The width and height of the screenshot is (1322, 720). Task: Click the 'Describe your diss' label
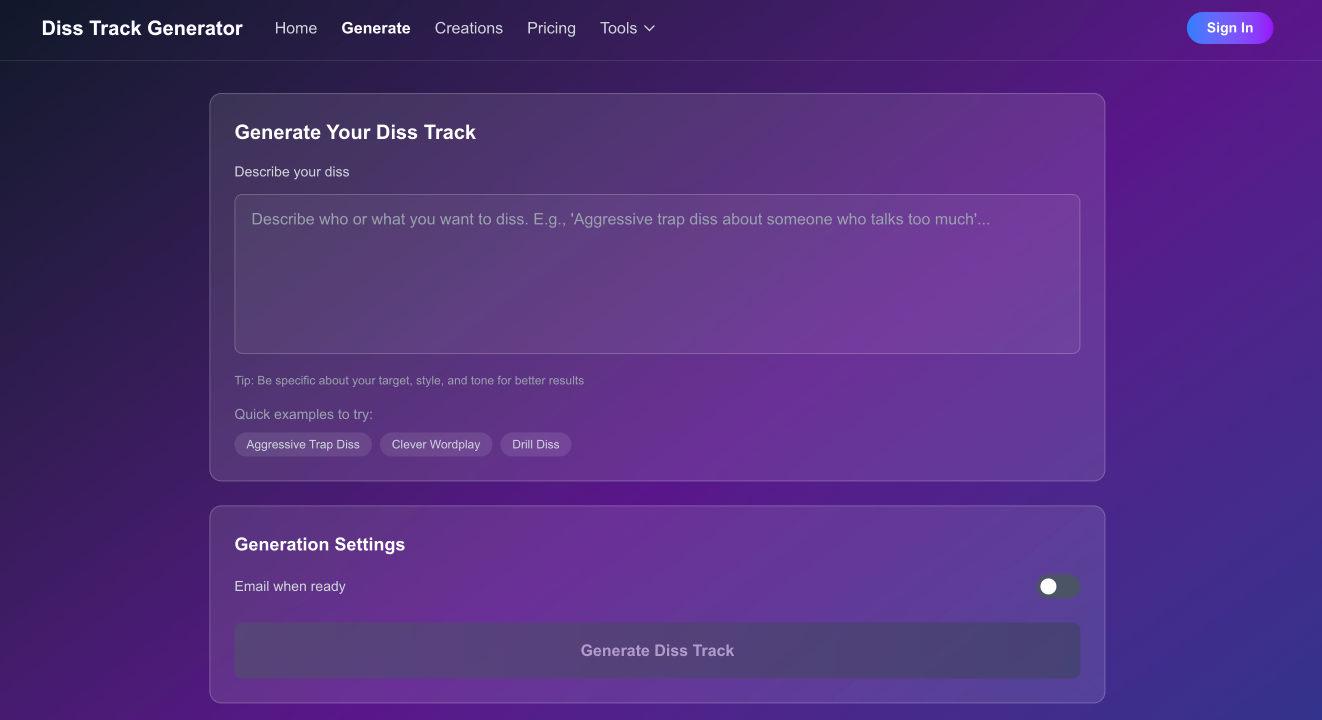click(x=292, y=172)
